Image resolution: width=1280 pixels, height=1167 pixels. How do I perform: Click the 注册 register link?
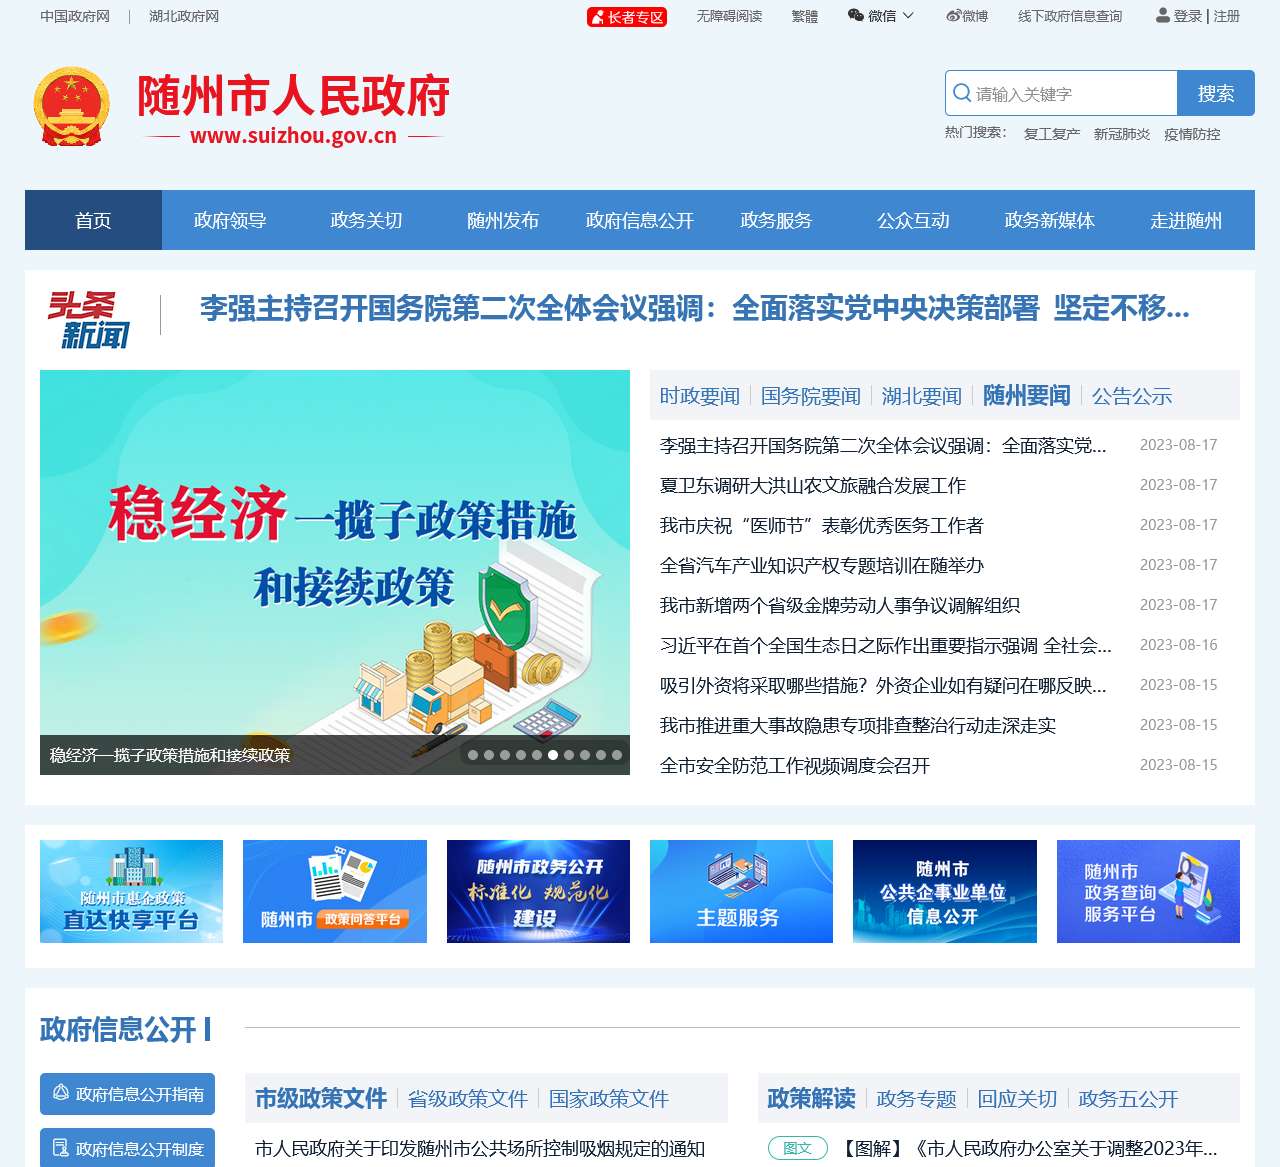click(x=1227, y=16)
